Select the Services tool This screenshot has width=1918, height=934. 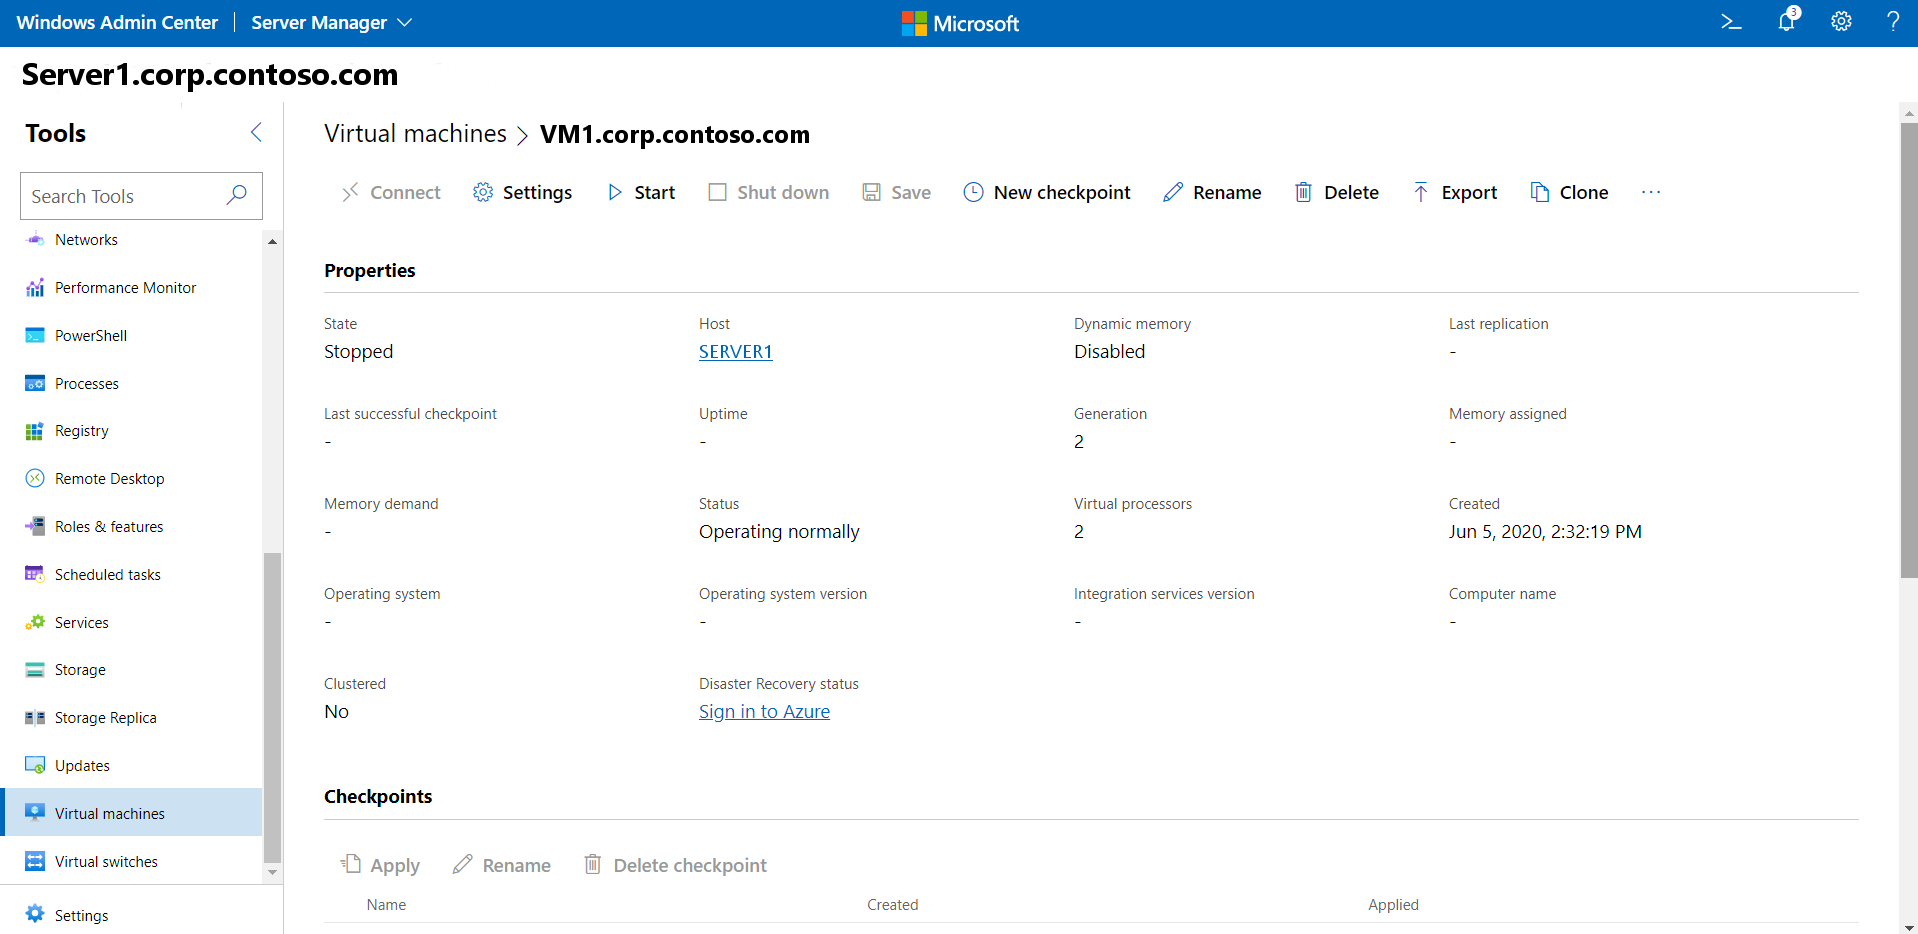coord(81,621)
